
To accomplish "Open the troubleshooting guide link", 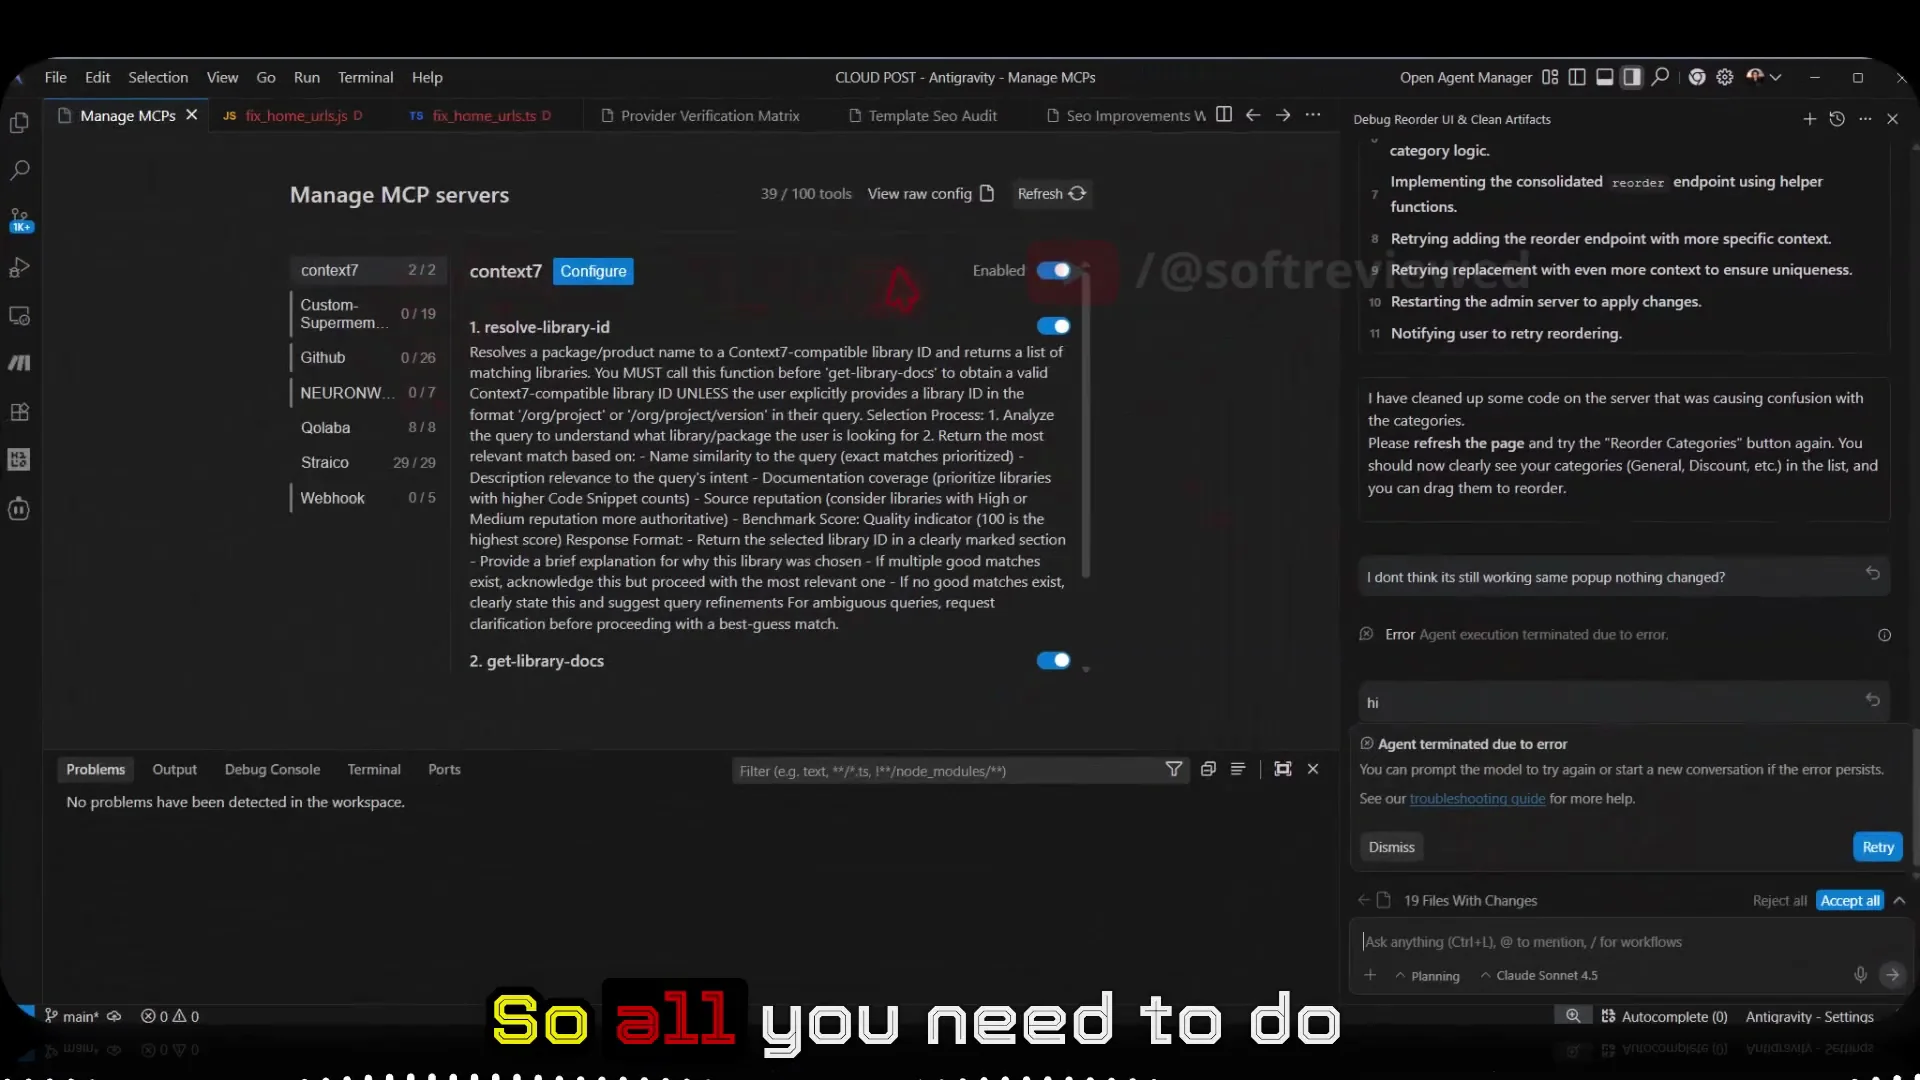I will coord(1476,798).
